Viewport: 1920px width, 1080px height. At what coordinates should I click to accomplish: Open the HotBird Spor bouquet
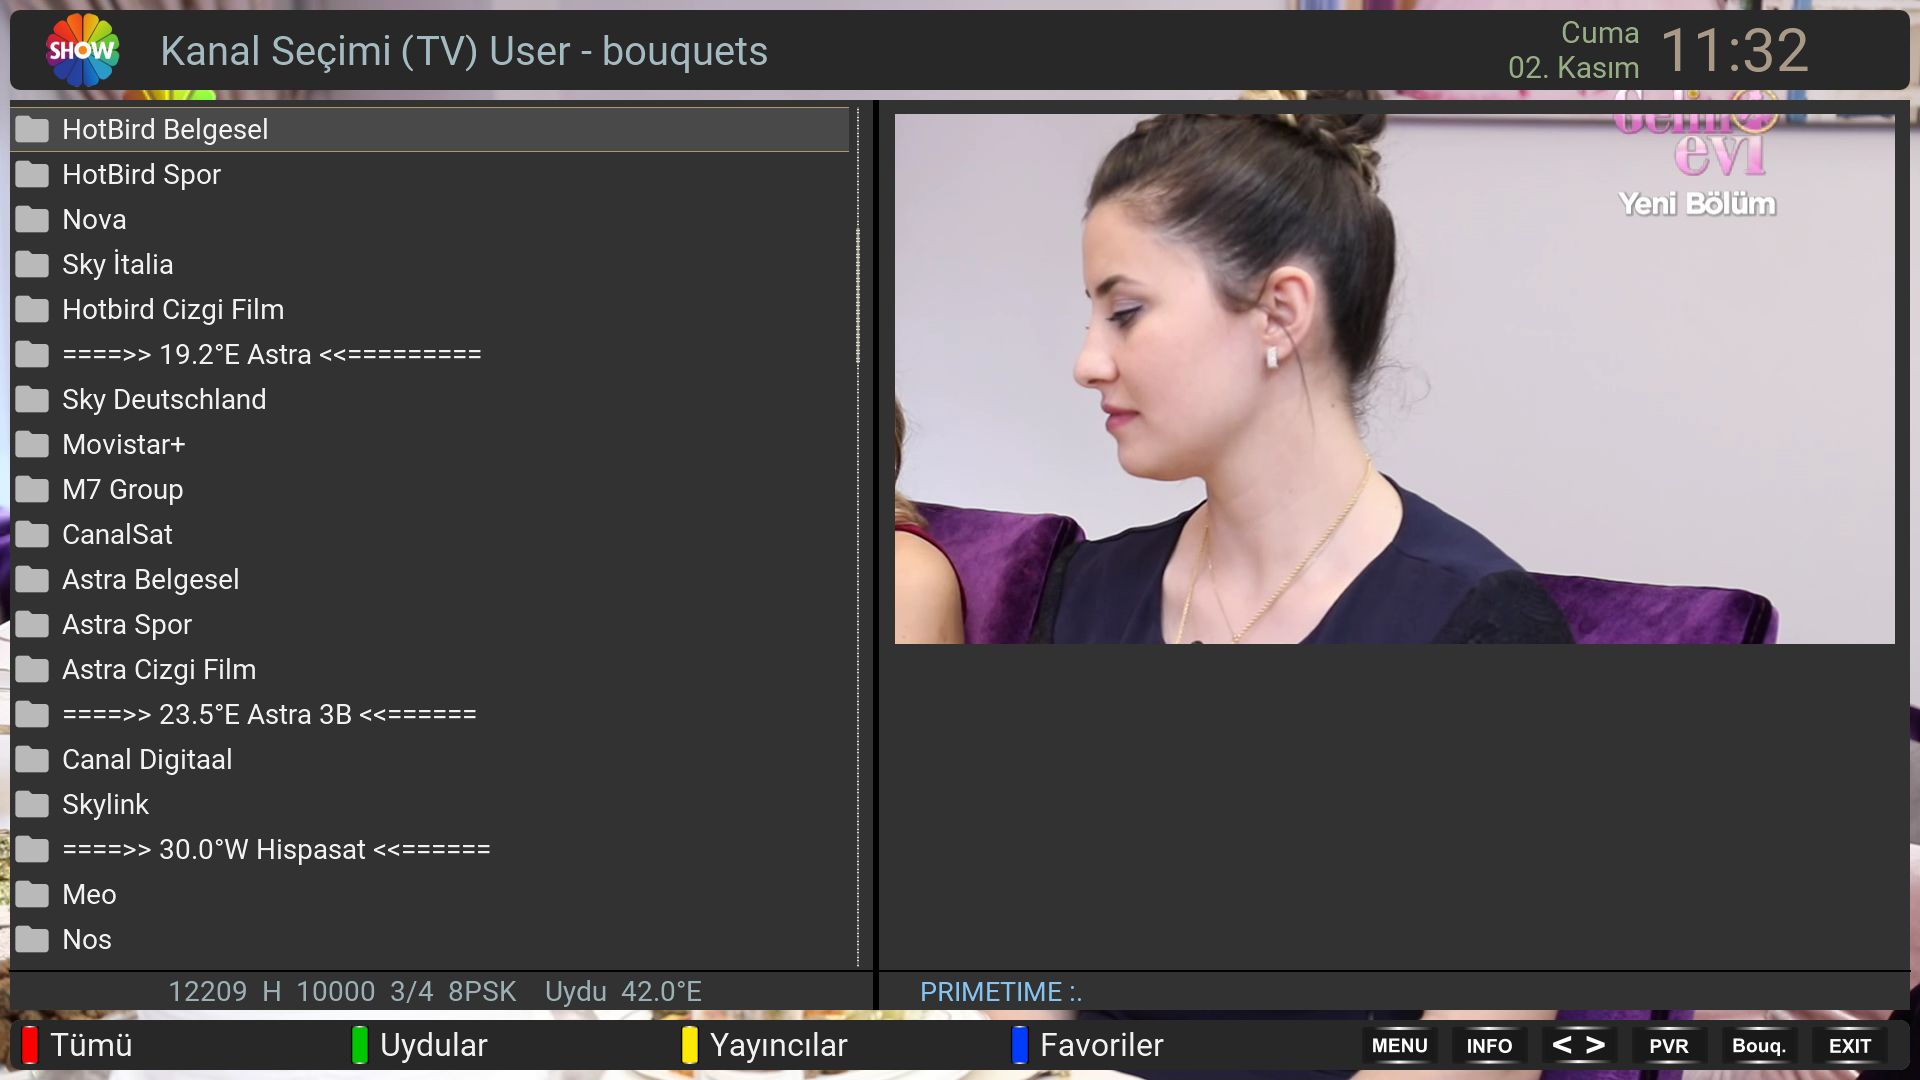click(x=430, y=174)
